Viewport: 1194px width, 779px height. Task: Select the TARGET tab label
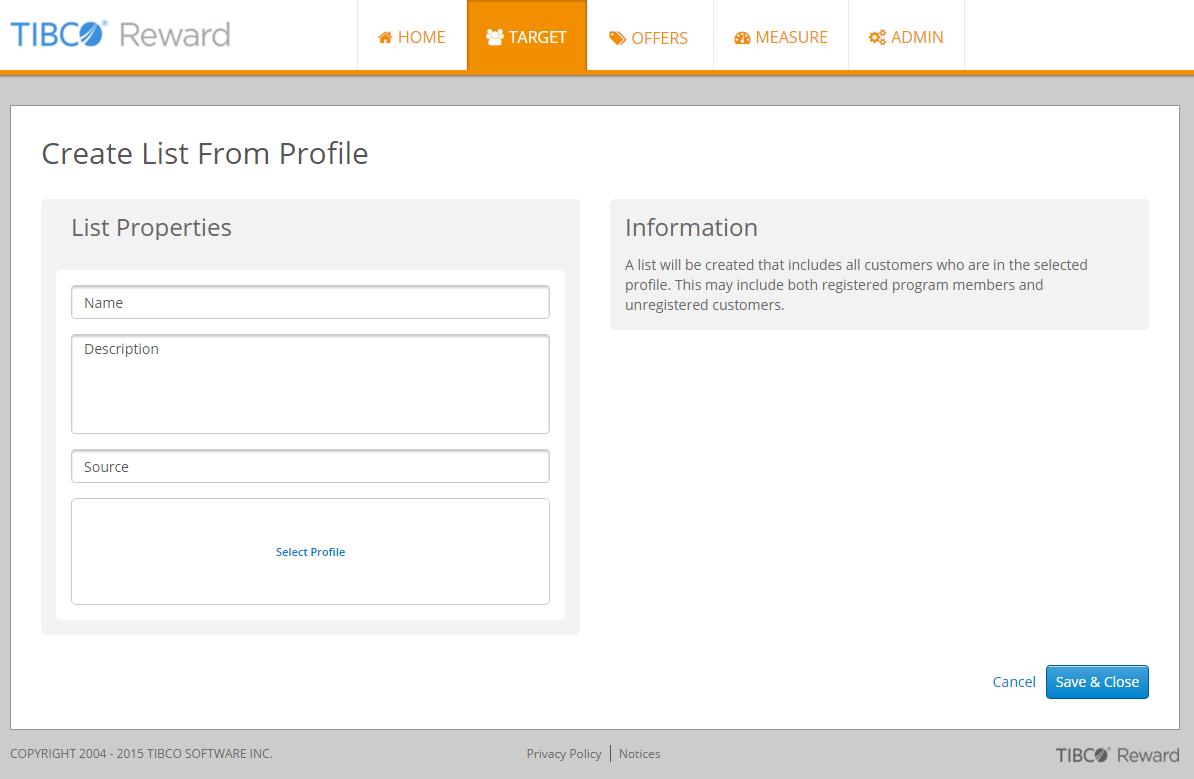[x=537, y=38]
